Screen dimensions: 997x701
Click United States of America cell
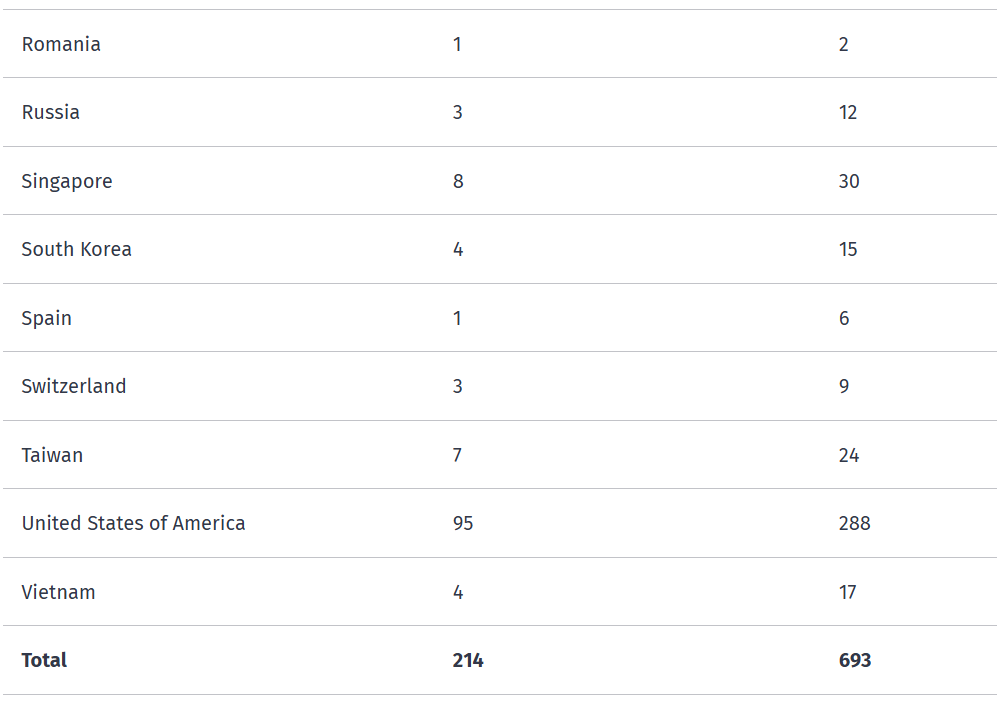134,524
